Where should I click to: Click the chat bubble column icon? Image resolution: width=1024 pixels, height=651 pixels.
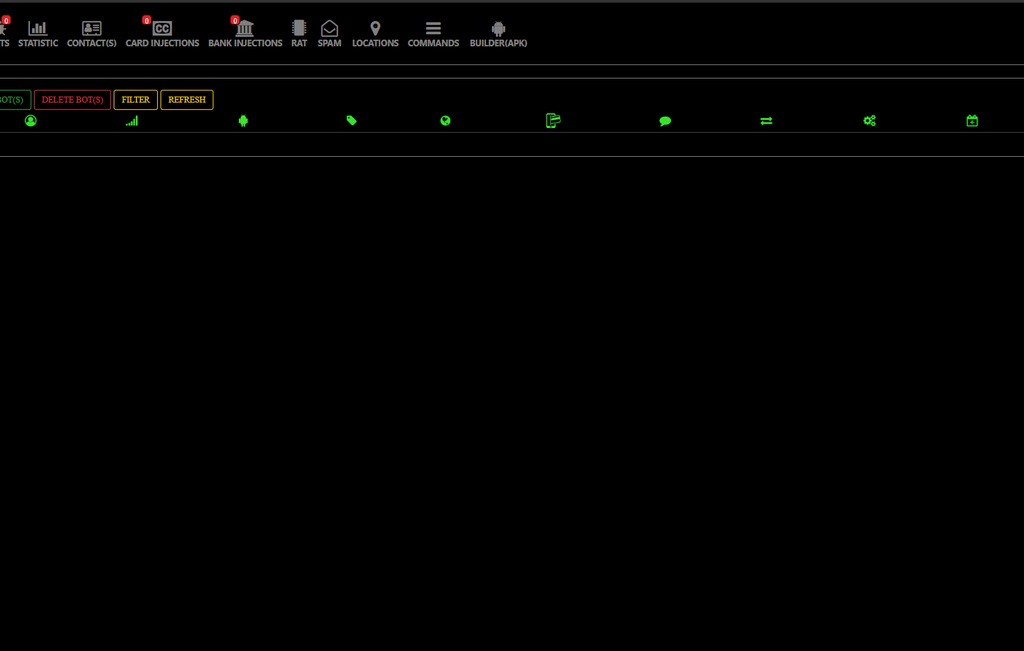pyautogui.click(x=665, y=120)
